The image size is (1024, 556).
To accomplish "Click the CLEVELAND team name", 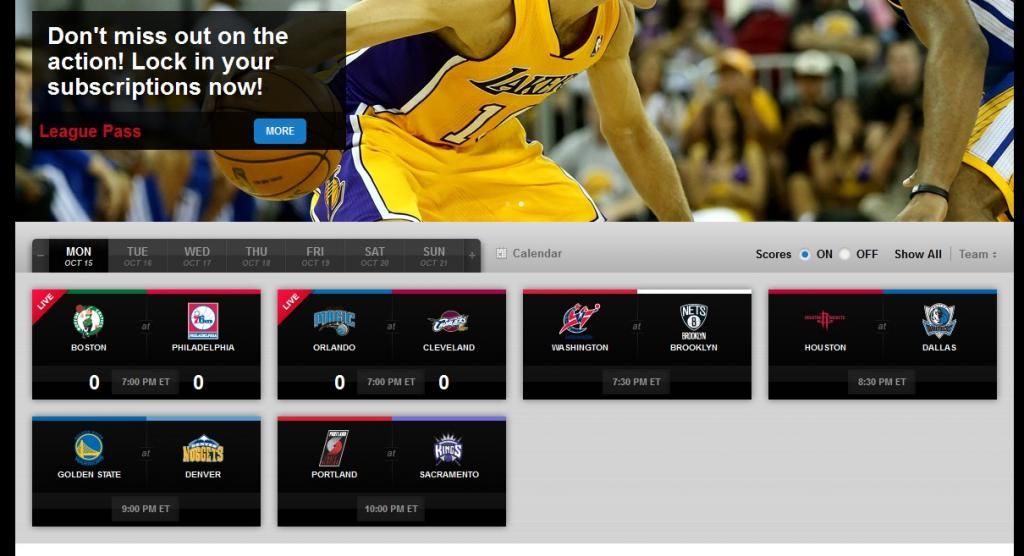I will tap(449, 348).
